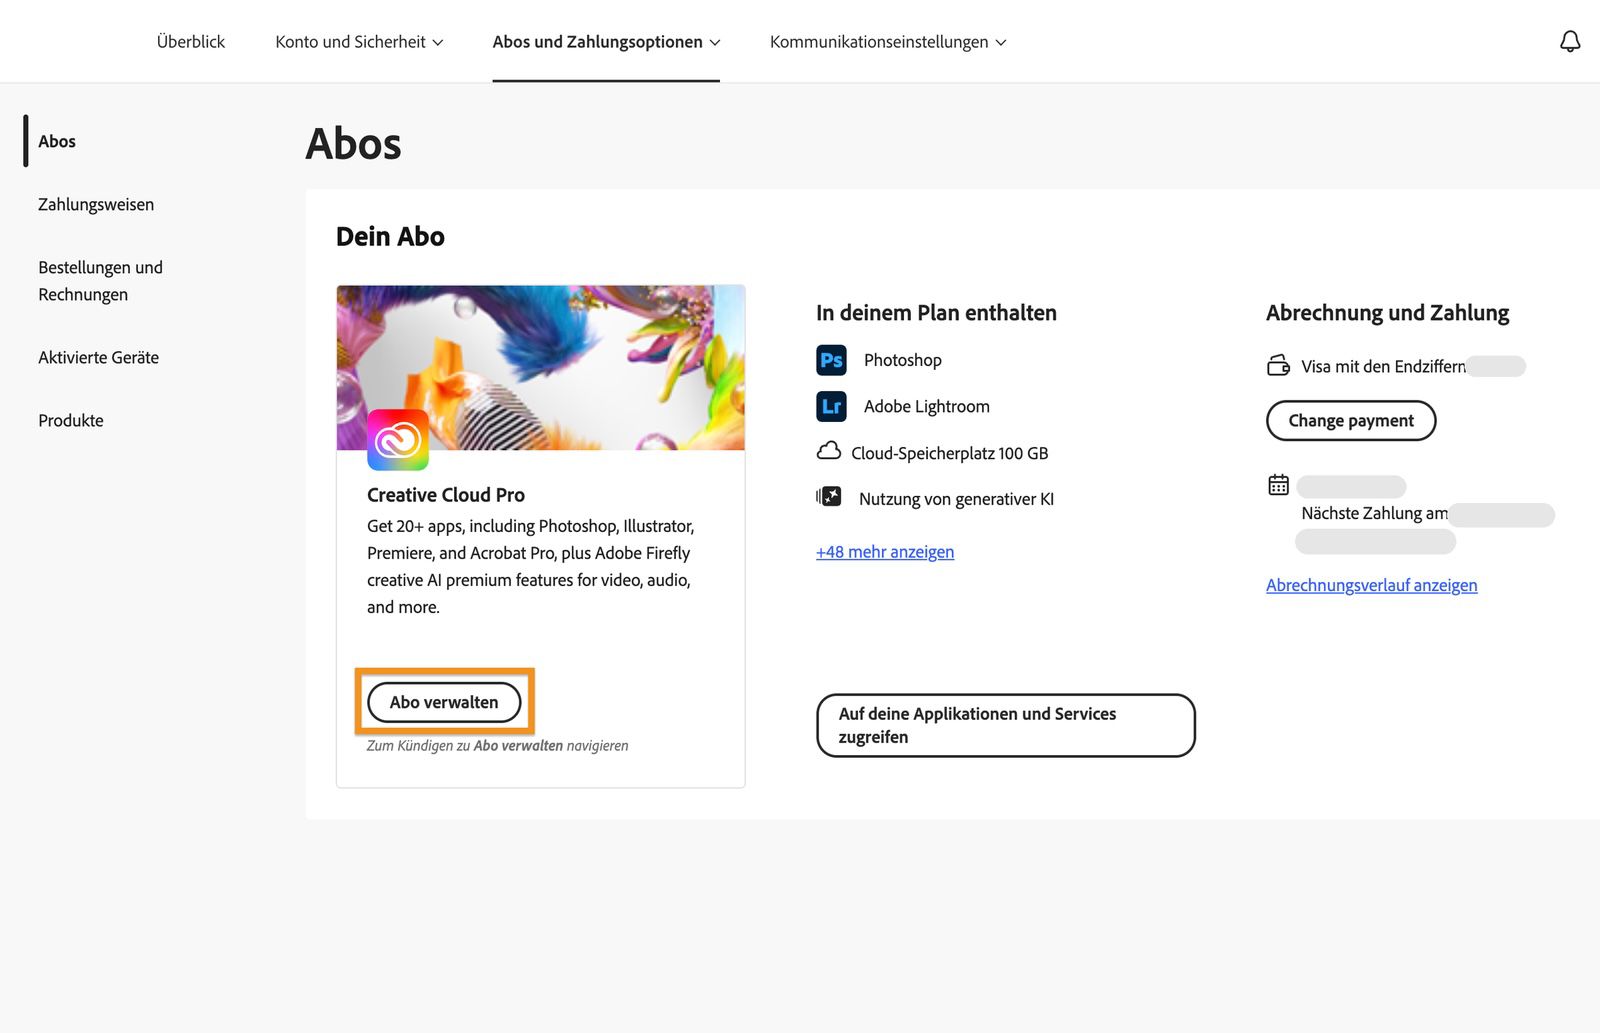The width and height of the screenshot is (1600, 1033).
Task: Click the Creative Cloud Pro plan title
Action: 446,495
